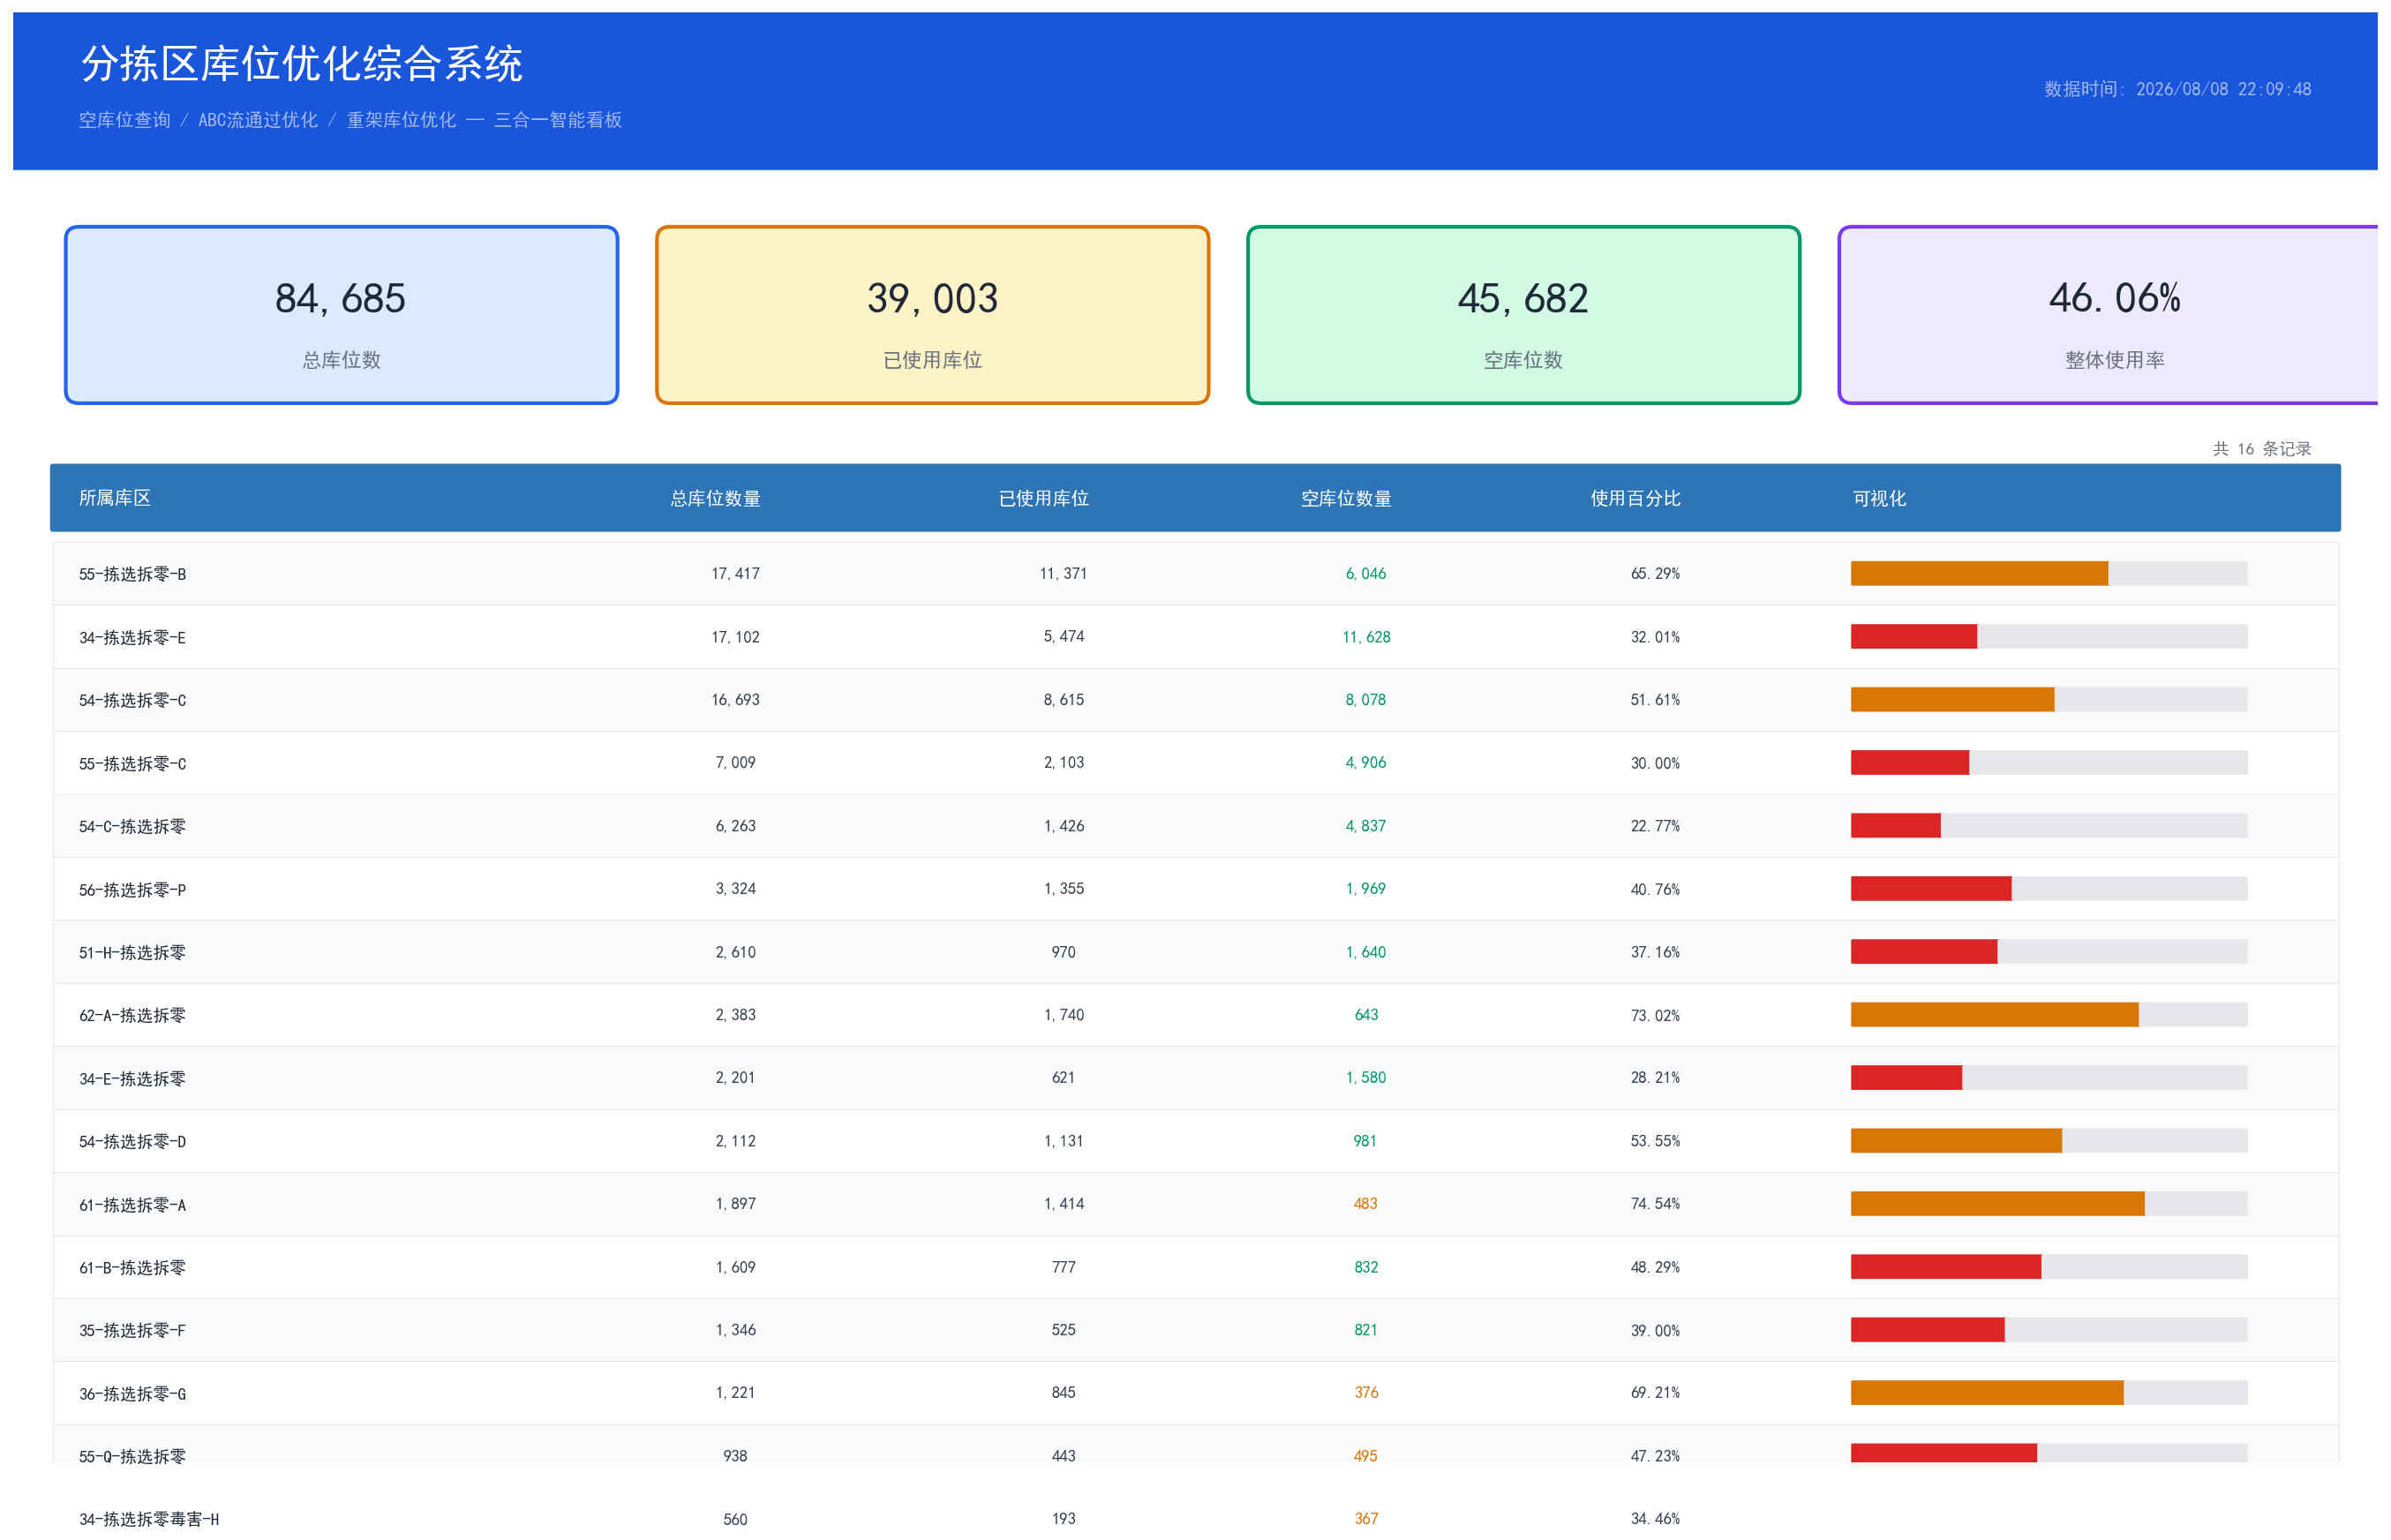Sort by the 使用百分比 column header
The image size is (2391, 1540).
point(1635,498)
